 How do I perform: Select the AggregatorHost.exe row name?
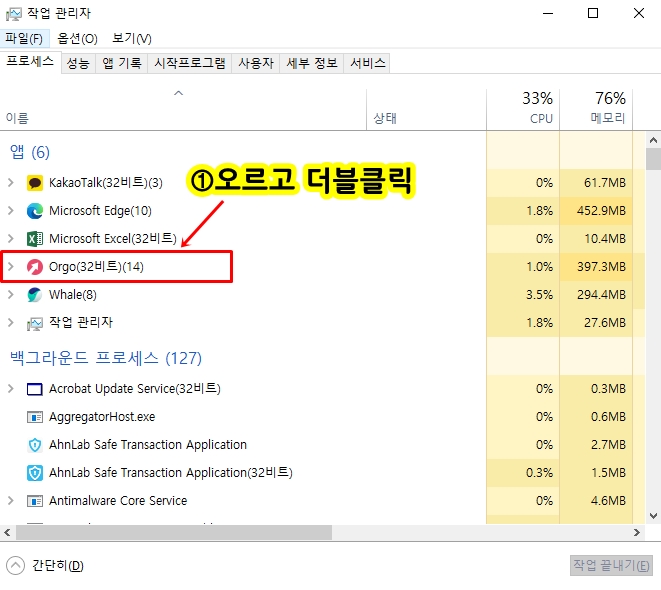(102, 417)
